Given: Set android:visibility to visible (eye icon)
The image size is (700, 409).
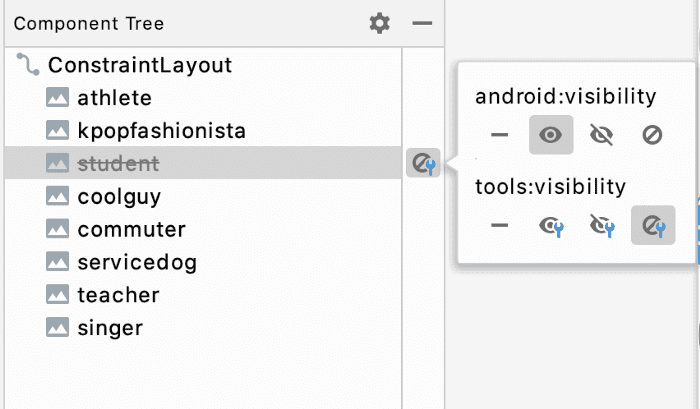Looking at the screenshot, I should (551, 135).
